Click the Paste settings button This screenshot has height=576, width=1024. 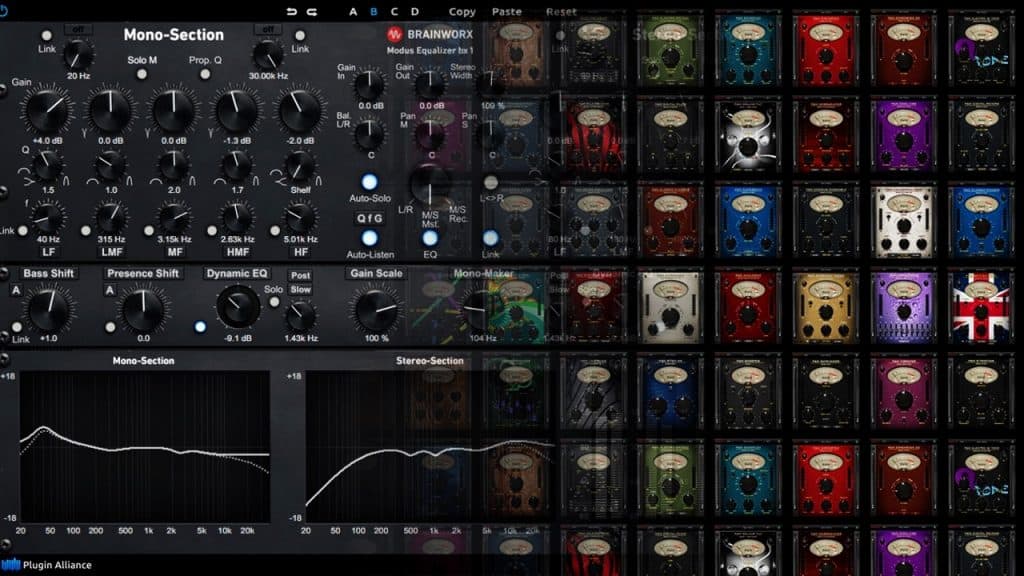click(507, 12)
